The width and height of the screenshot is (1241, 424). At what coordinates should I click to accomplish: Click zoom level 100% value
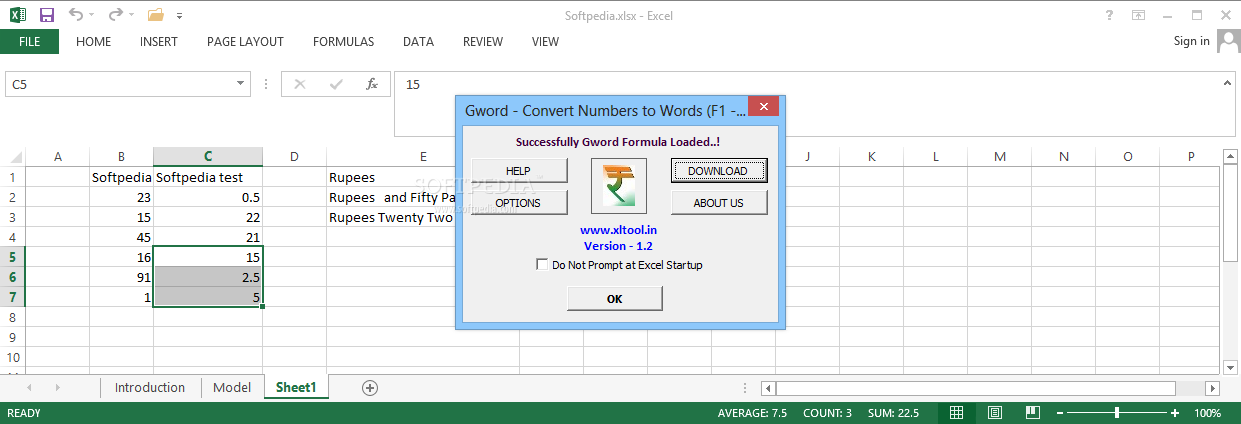pyautogui.click(x=1207, y=413)
